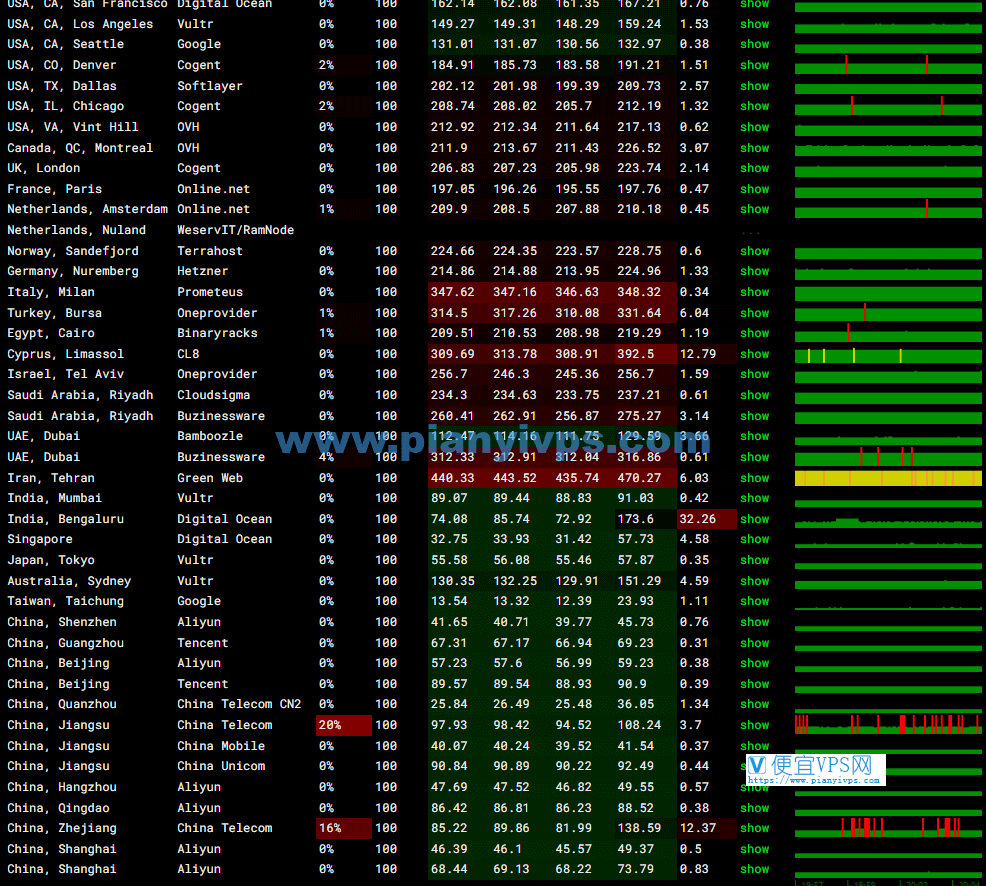Click the "Singapore" location text
Viewport: 986px width, 886px height.
click(x=40, y=539)
